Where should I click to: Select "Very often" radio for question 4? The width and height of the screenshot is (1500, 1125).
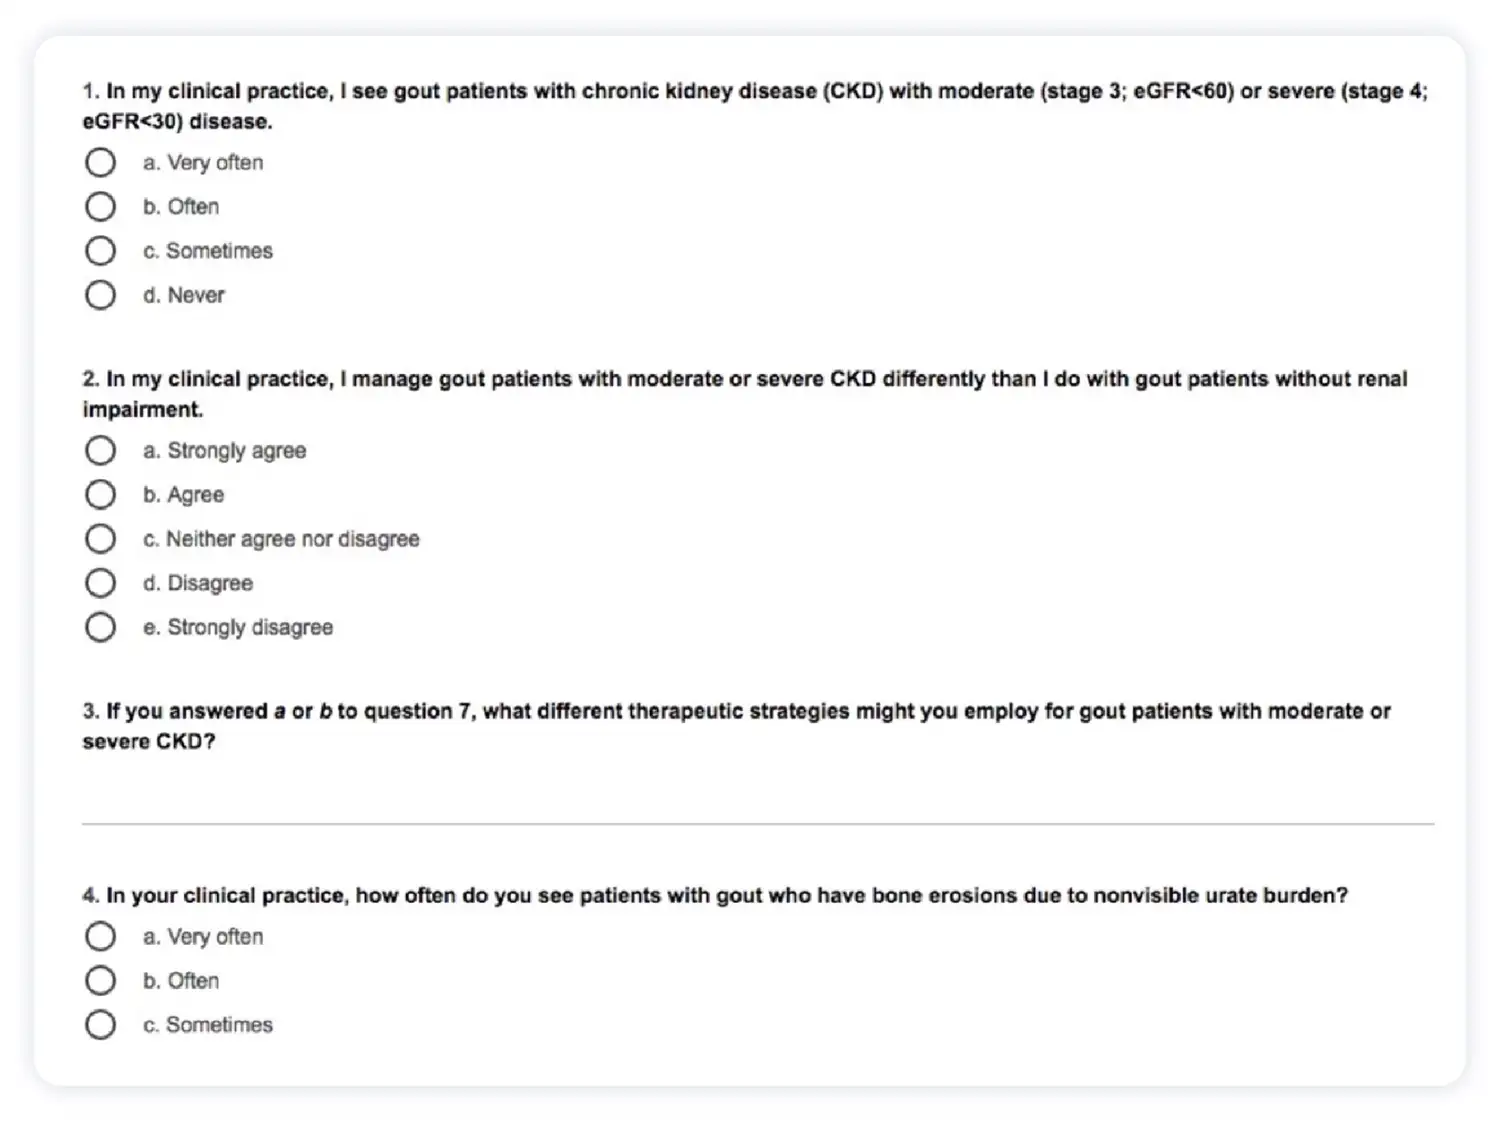(x=100, y=937)
